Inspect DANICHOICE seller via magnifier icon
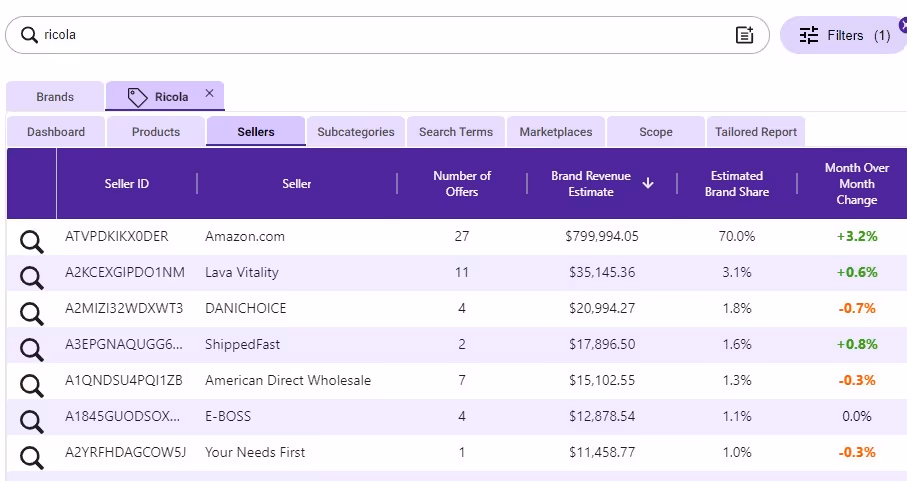The image size is (907, 481). tap(32, 314)
